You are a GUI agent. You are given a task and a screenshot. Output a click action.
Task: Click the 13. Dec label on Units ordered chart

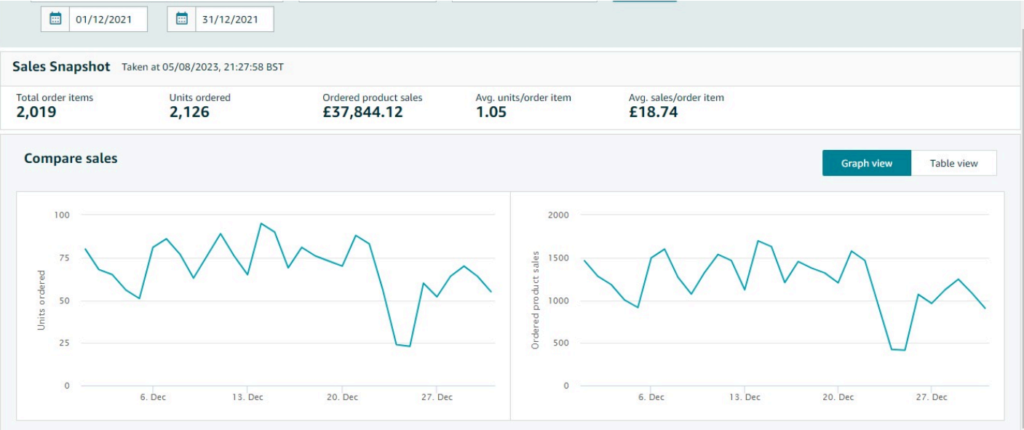247,397
